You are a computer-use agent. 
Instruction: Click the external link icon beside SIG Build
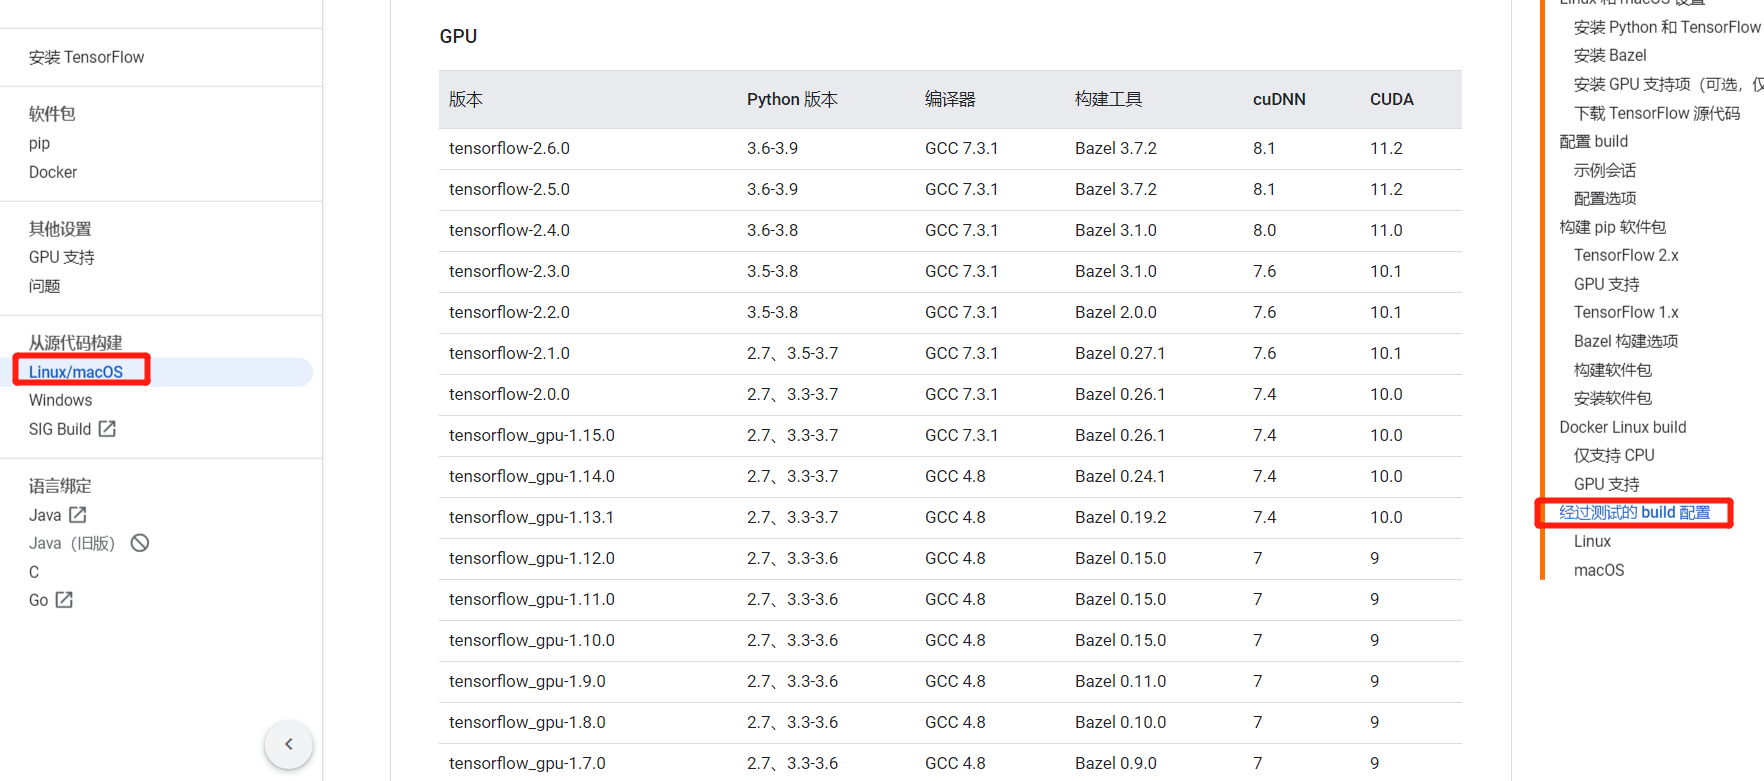tap(107, 429)
